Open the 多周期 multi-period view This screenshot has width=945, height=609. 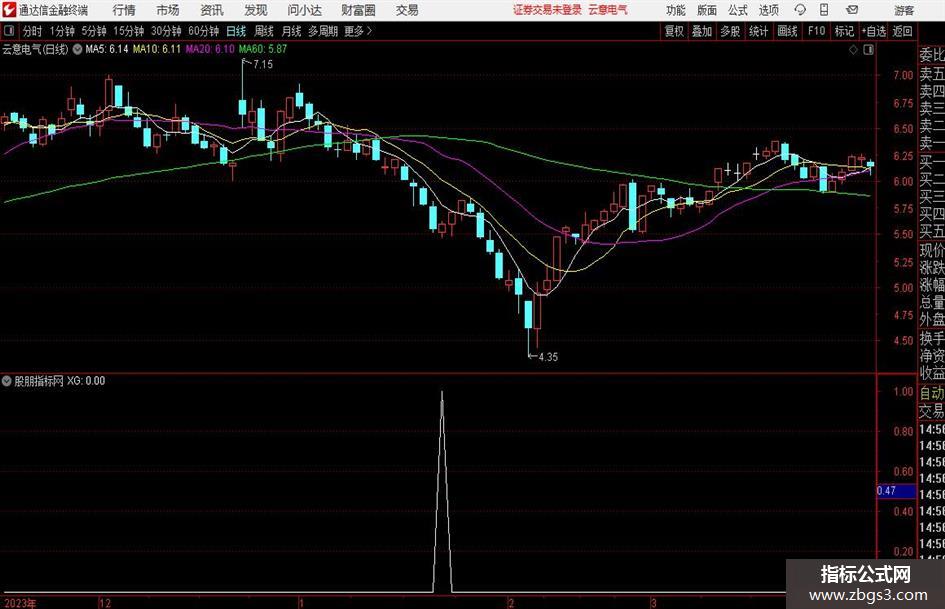(x=323, y=31)
